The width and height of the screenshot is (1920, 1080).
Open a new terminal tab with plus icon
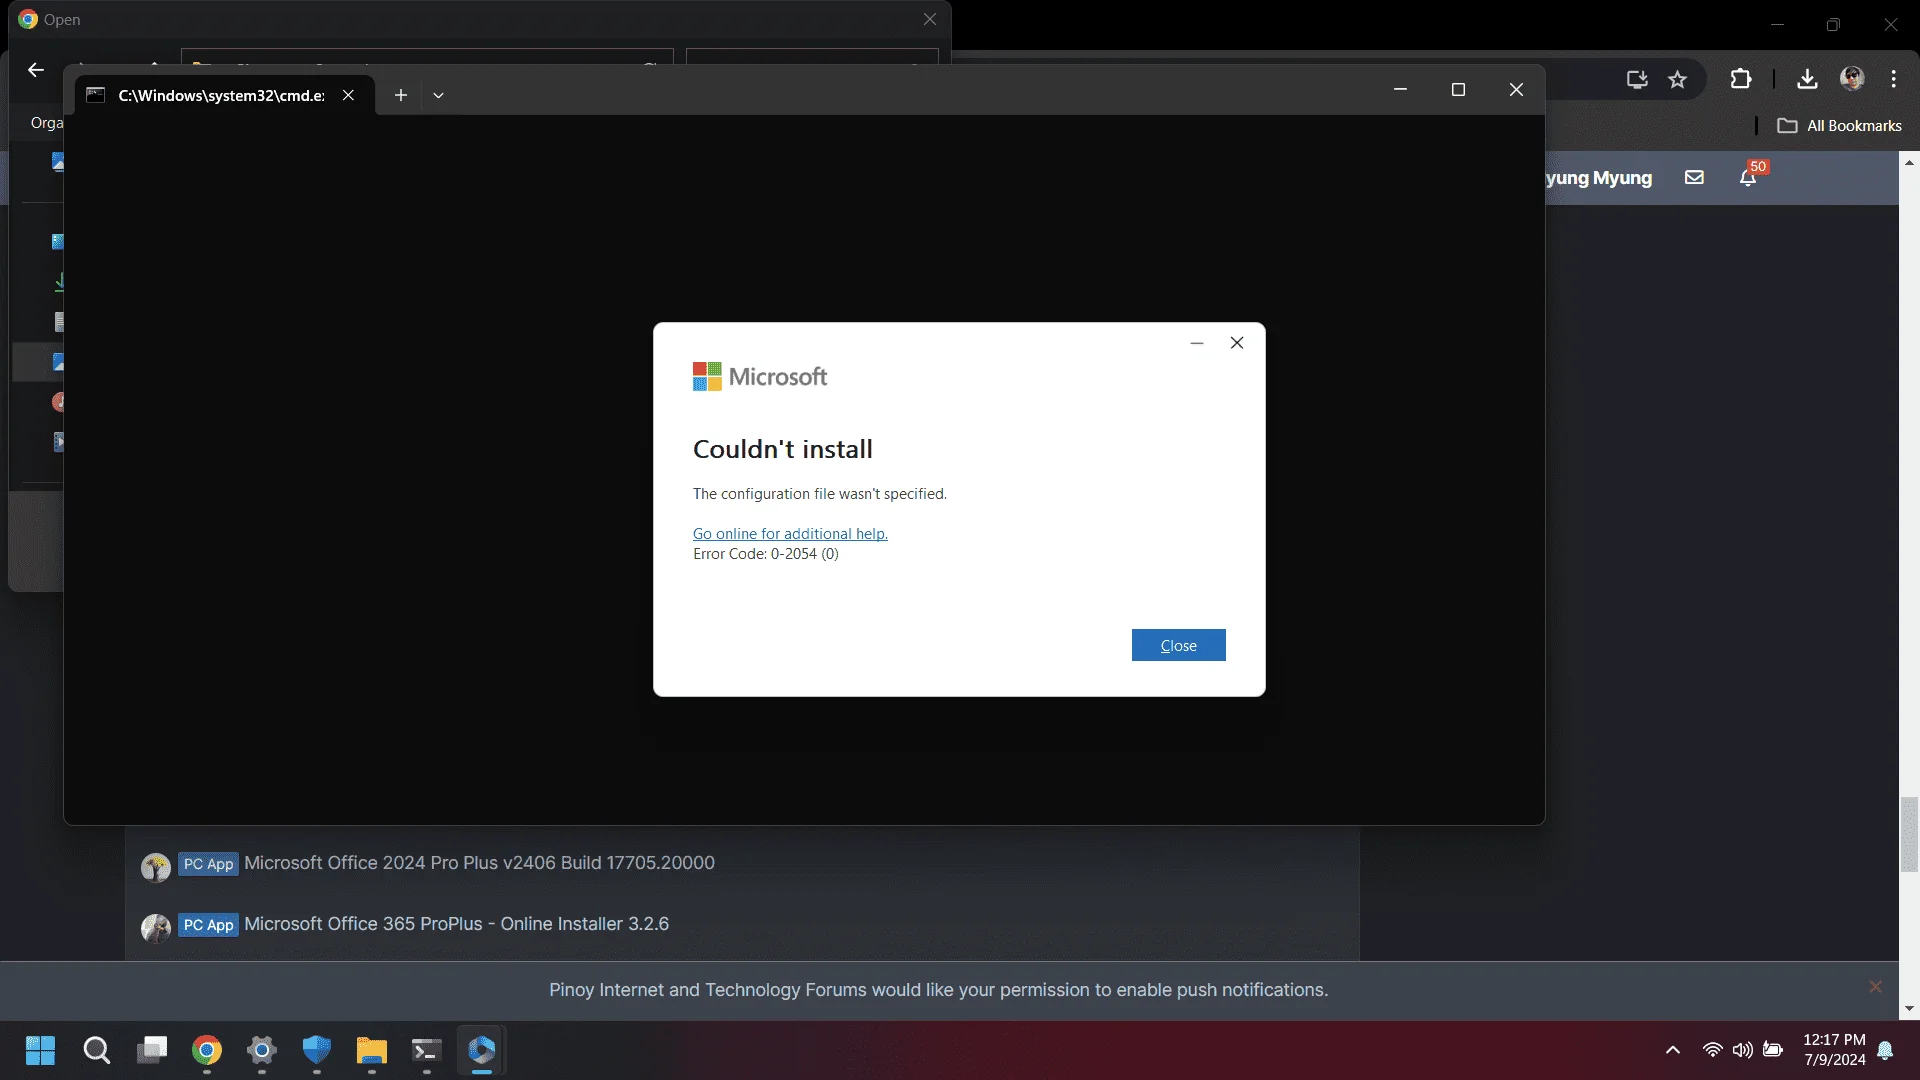click(x=400, y=95)
